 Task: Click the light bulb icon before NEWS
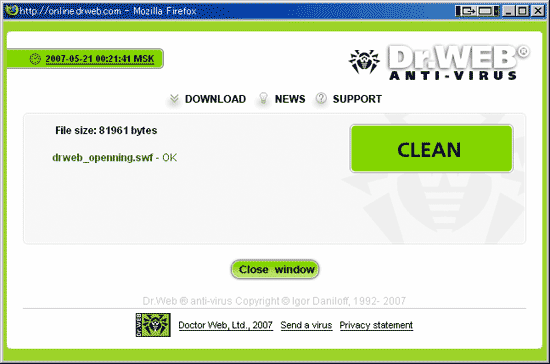click(x=263, y=99)
